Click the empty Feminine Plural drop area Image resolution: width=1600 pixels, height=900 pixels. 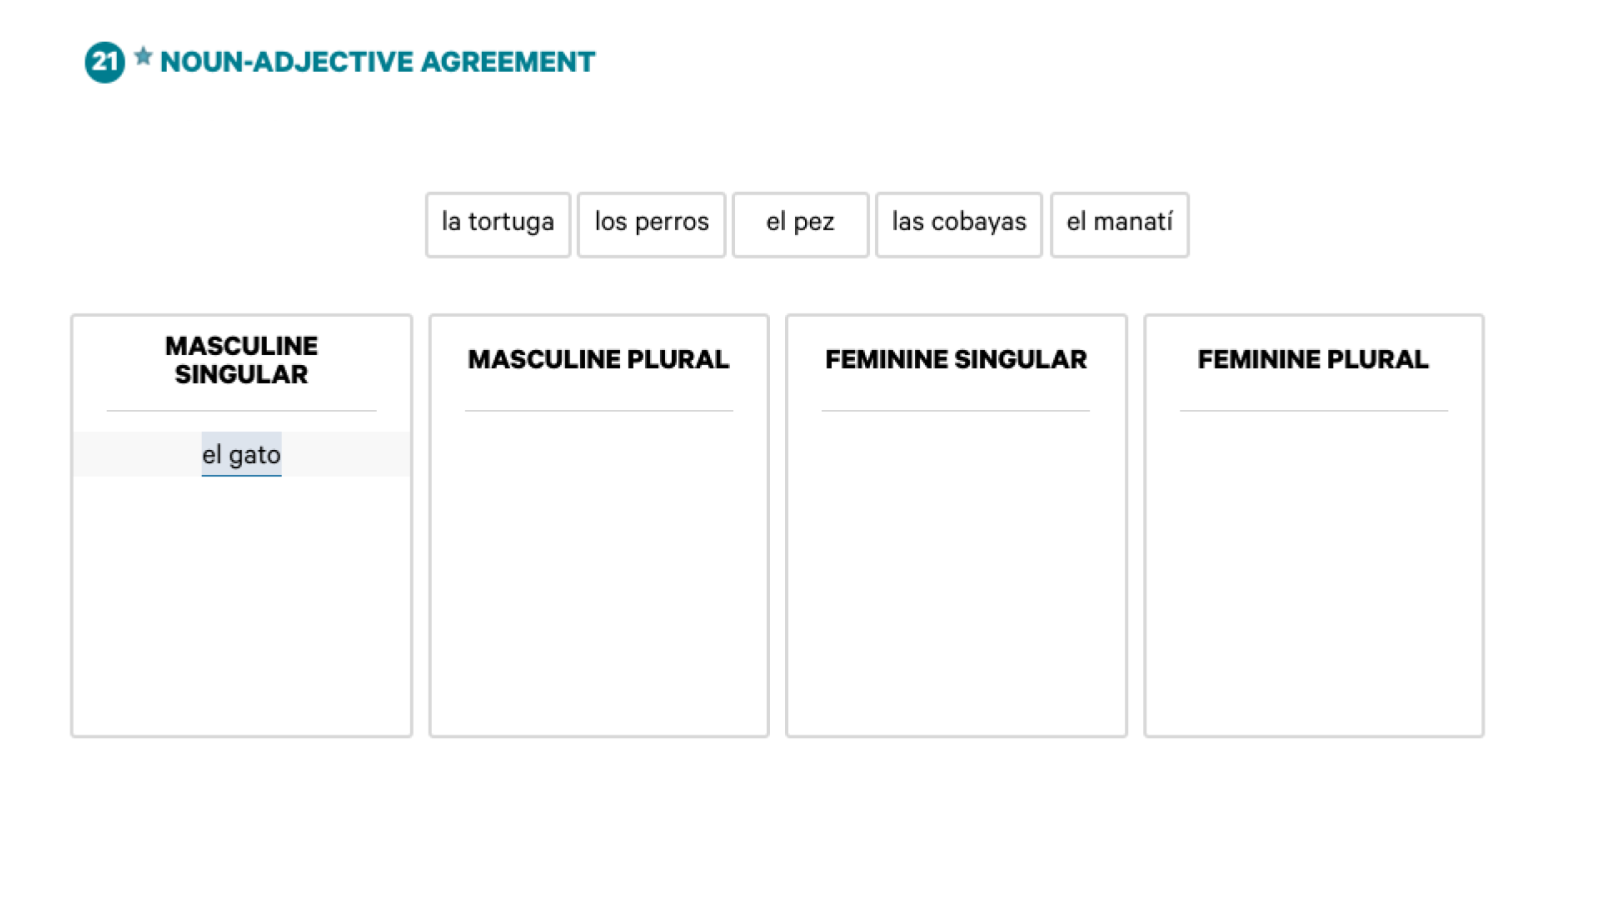(x=1313, y=570)
